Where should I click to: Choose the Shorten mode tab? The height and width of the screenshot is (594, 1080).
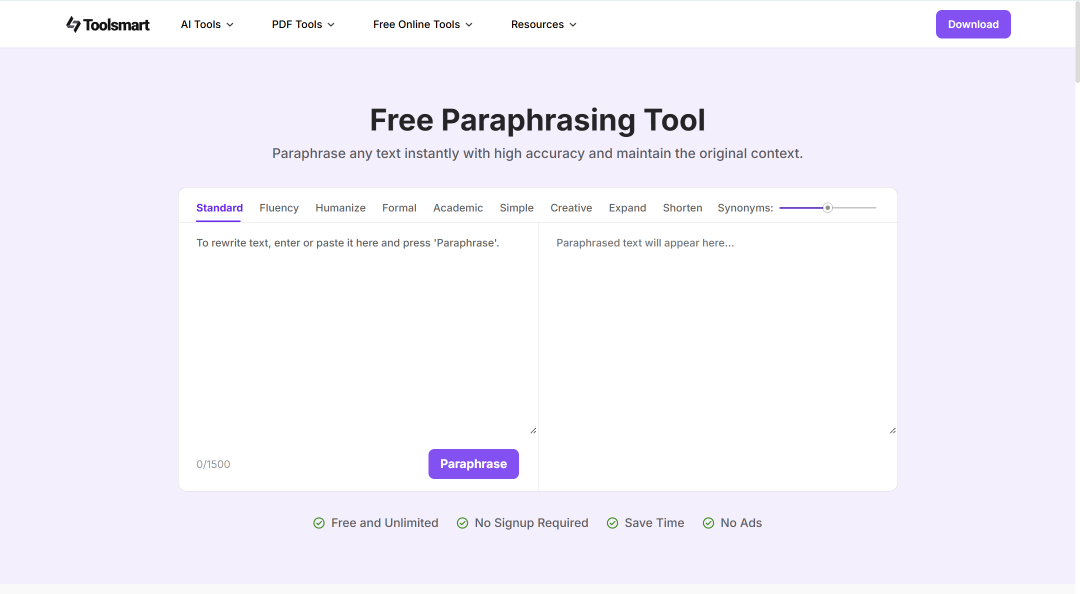pyautogui.click(x=683, y=208)
